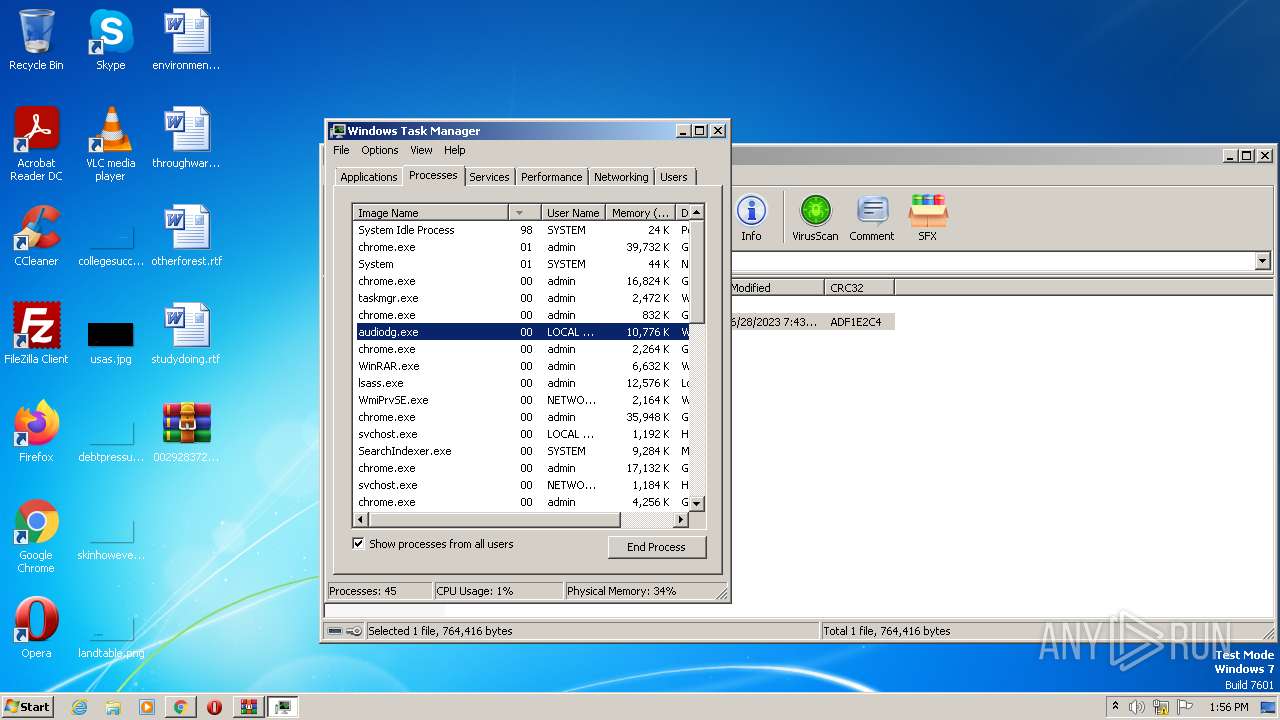This screenshot has height=720, width=1280.
Task: Open the View menu in Task Manager
Action: [x=421, y=150]
